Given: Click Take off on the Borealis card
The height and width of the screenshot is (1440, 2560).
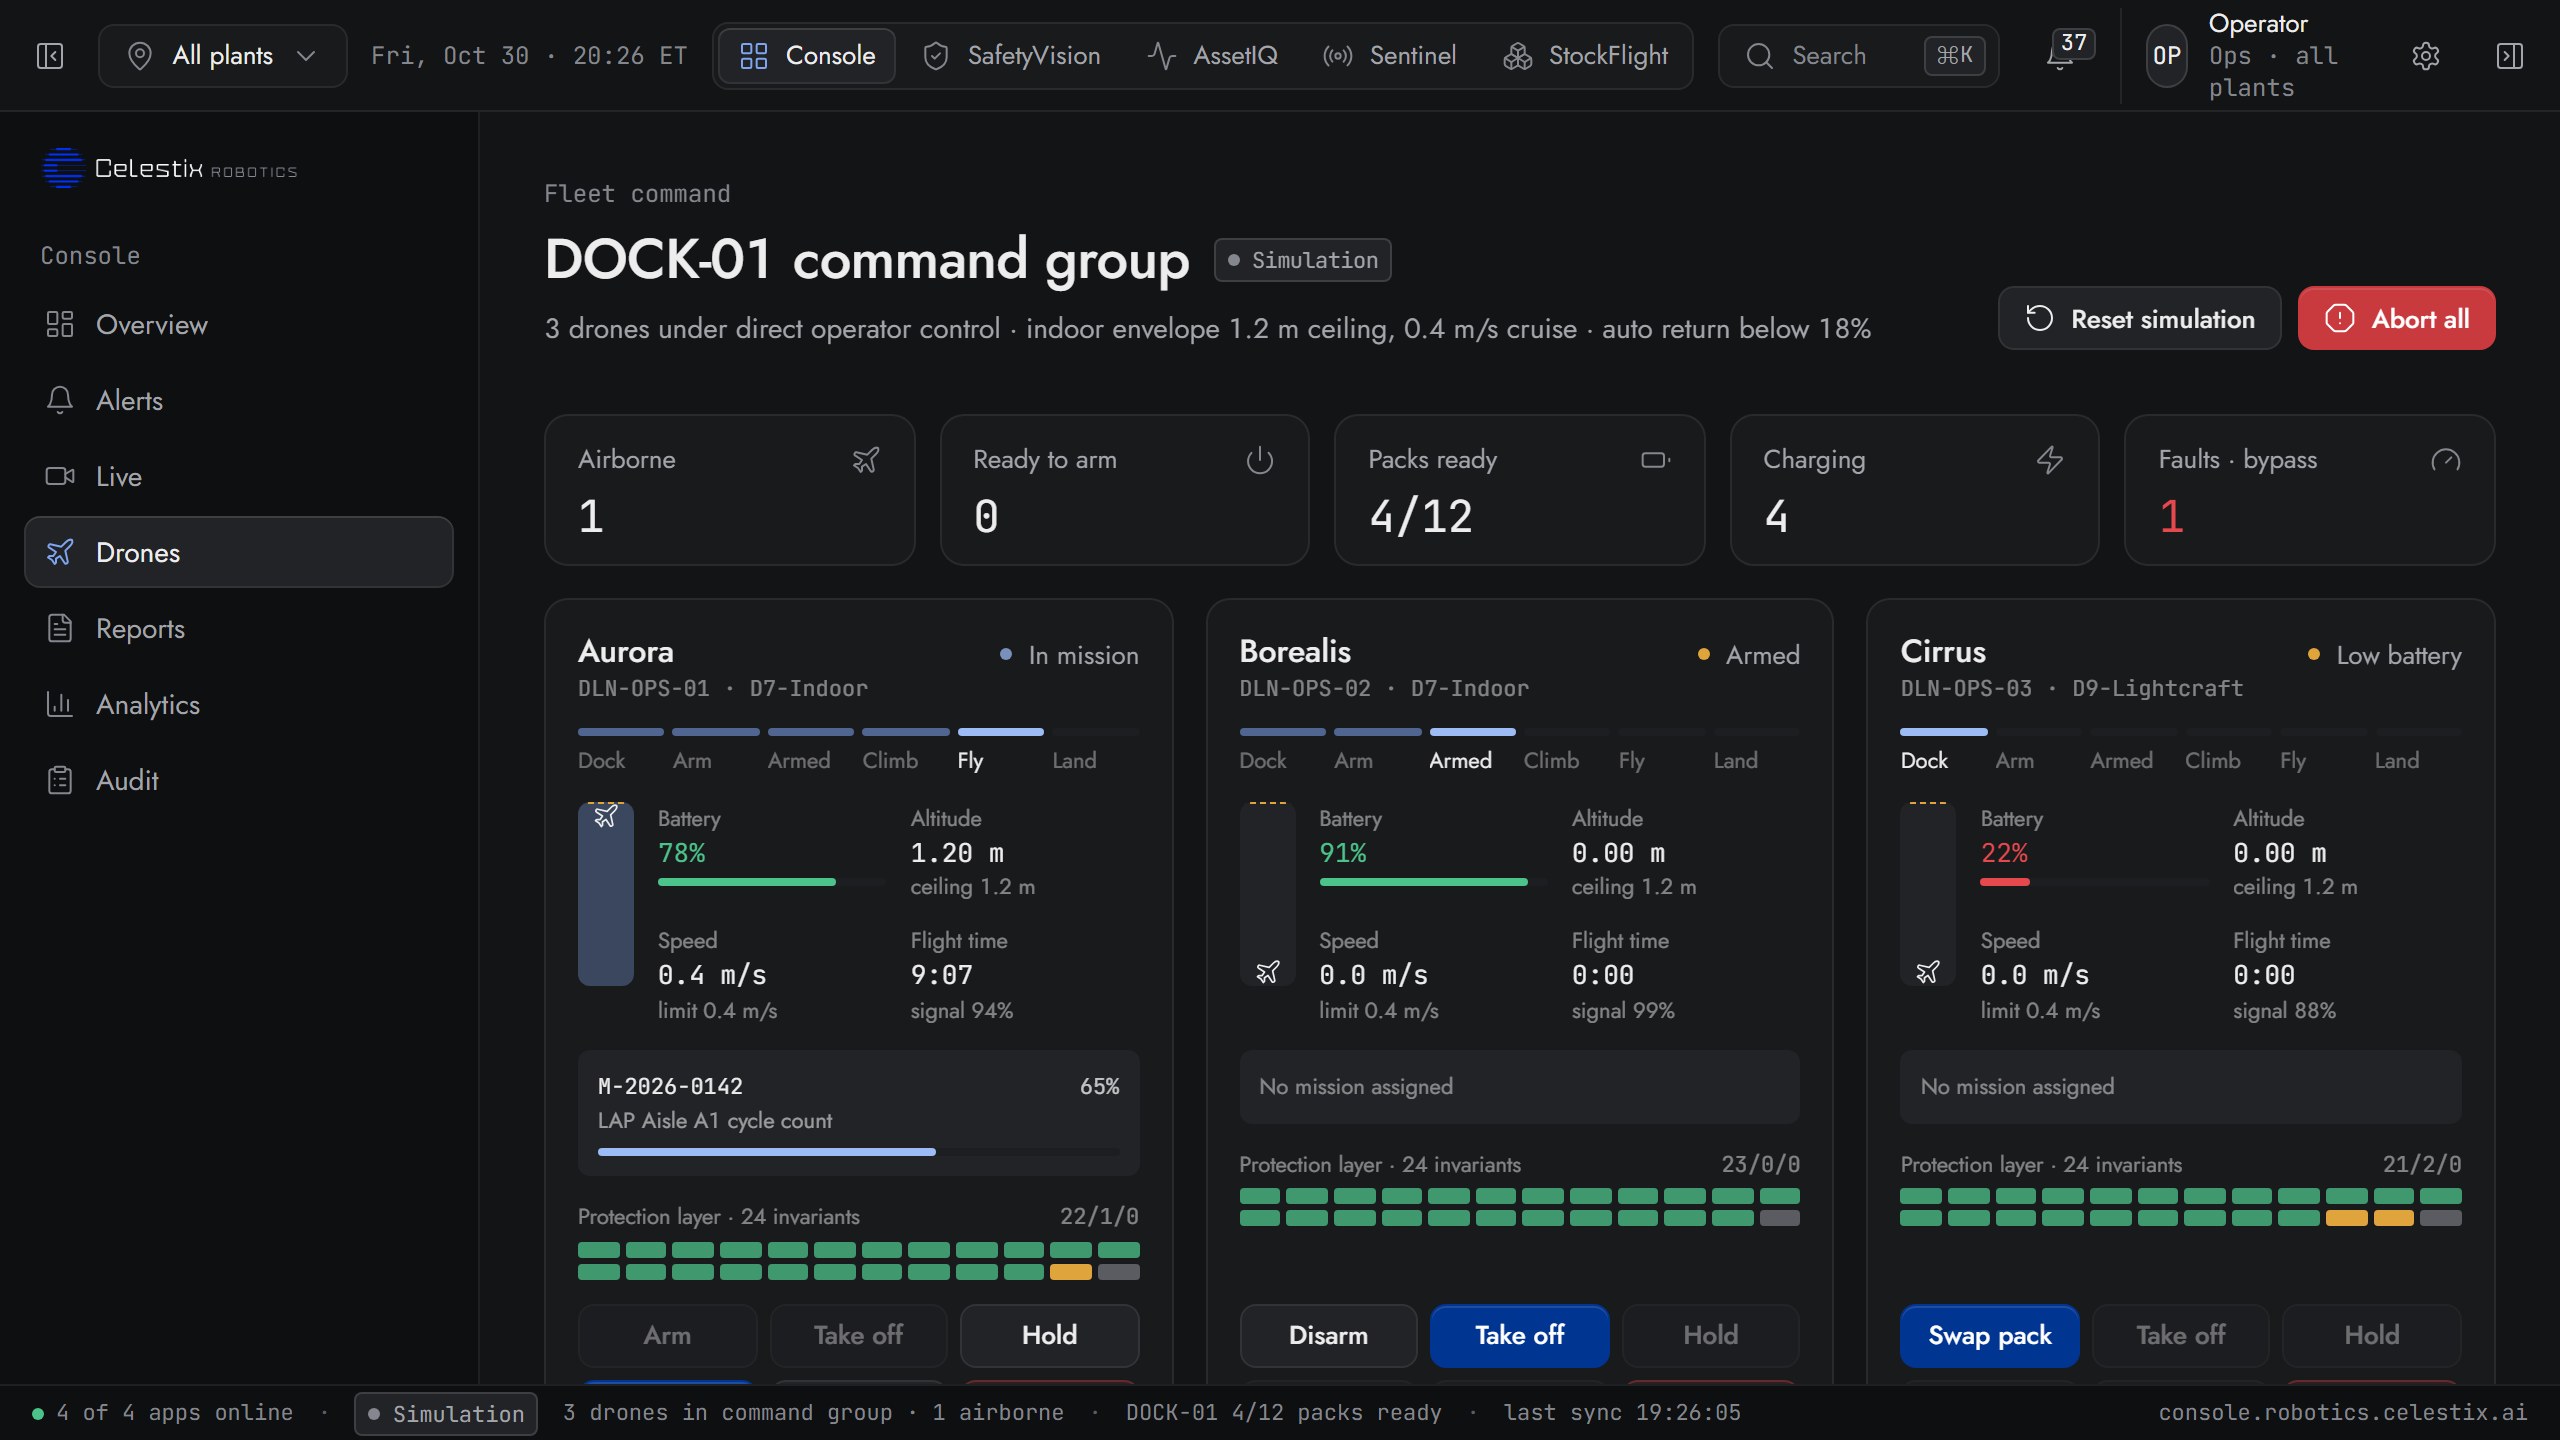Looking at the screenshot, I should (x=1519, y=1335).
